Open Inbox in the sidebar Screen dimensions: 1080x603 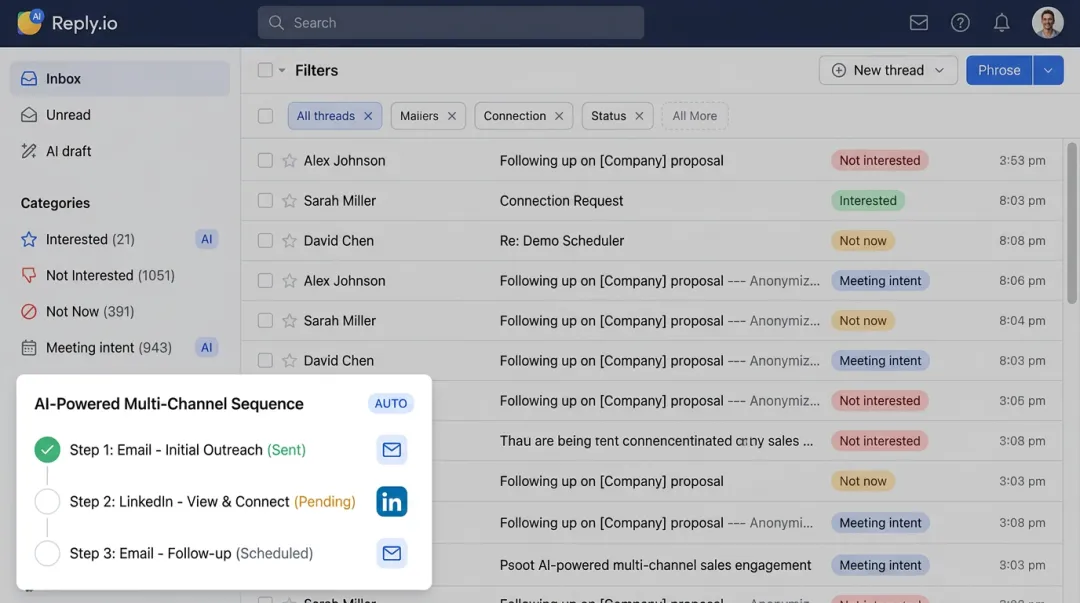point(120,79)
